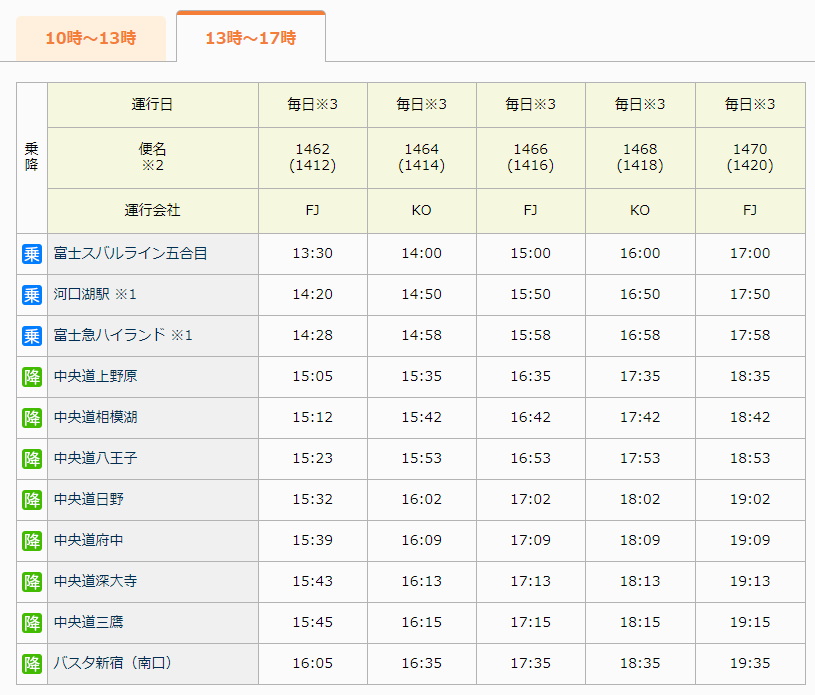Select stop name 中央道深大寺
The width and height of the screenshot is (815, 695).
96,581
